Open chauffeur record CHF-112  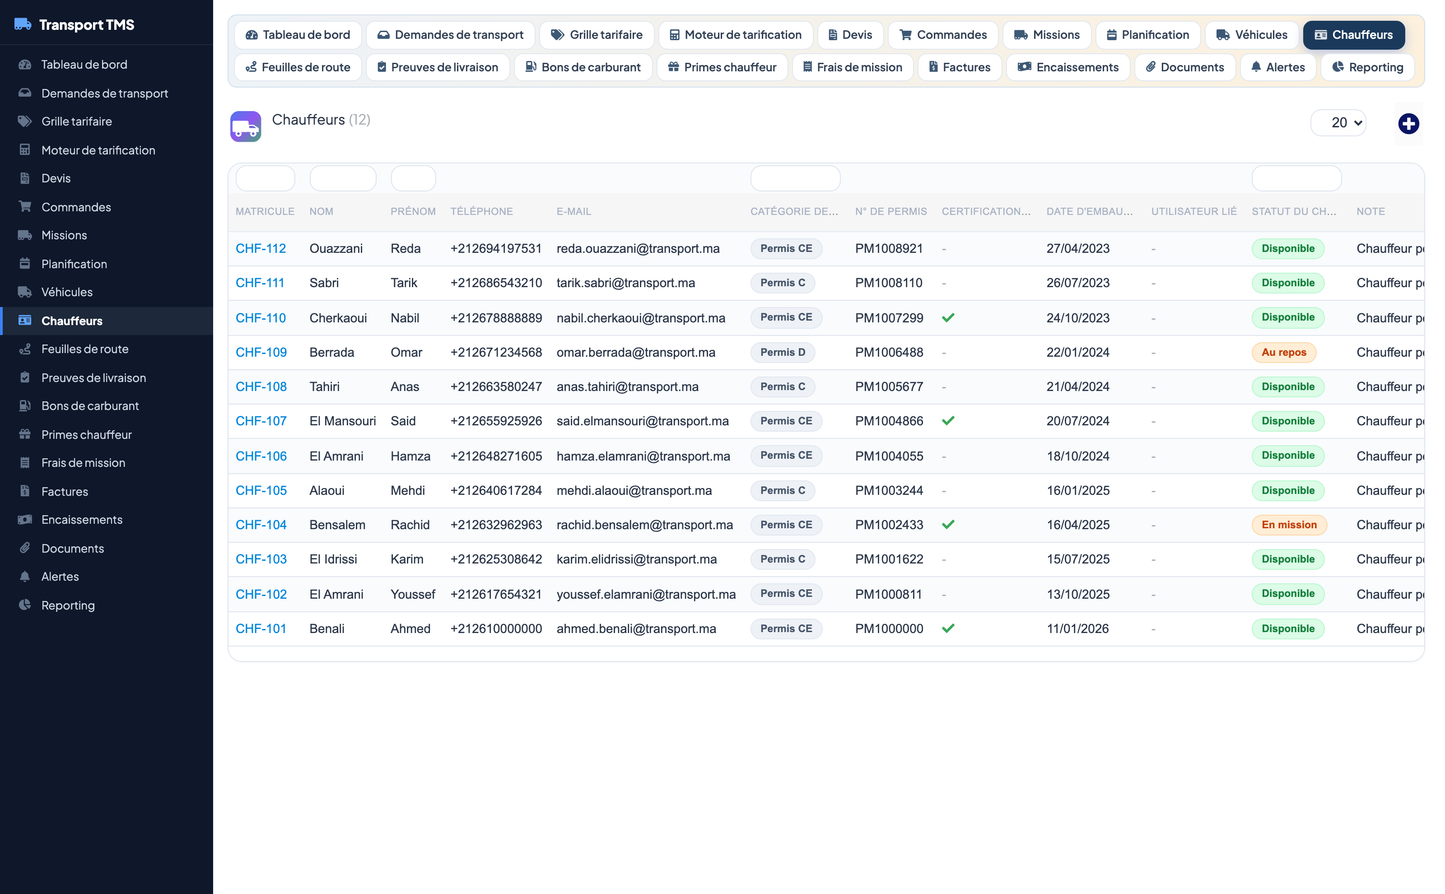click(x=261, y=249)
